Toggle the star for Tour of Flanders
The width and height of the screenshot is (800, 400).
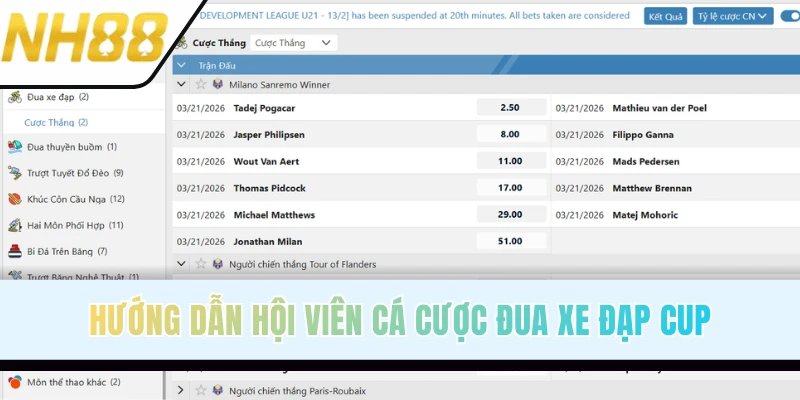(x=199, y=264)
